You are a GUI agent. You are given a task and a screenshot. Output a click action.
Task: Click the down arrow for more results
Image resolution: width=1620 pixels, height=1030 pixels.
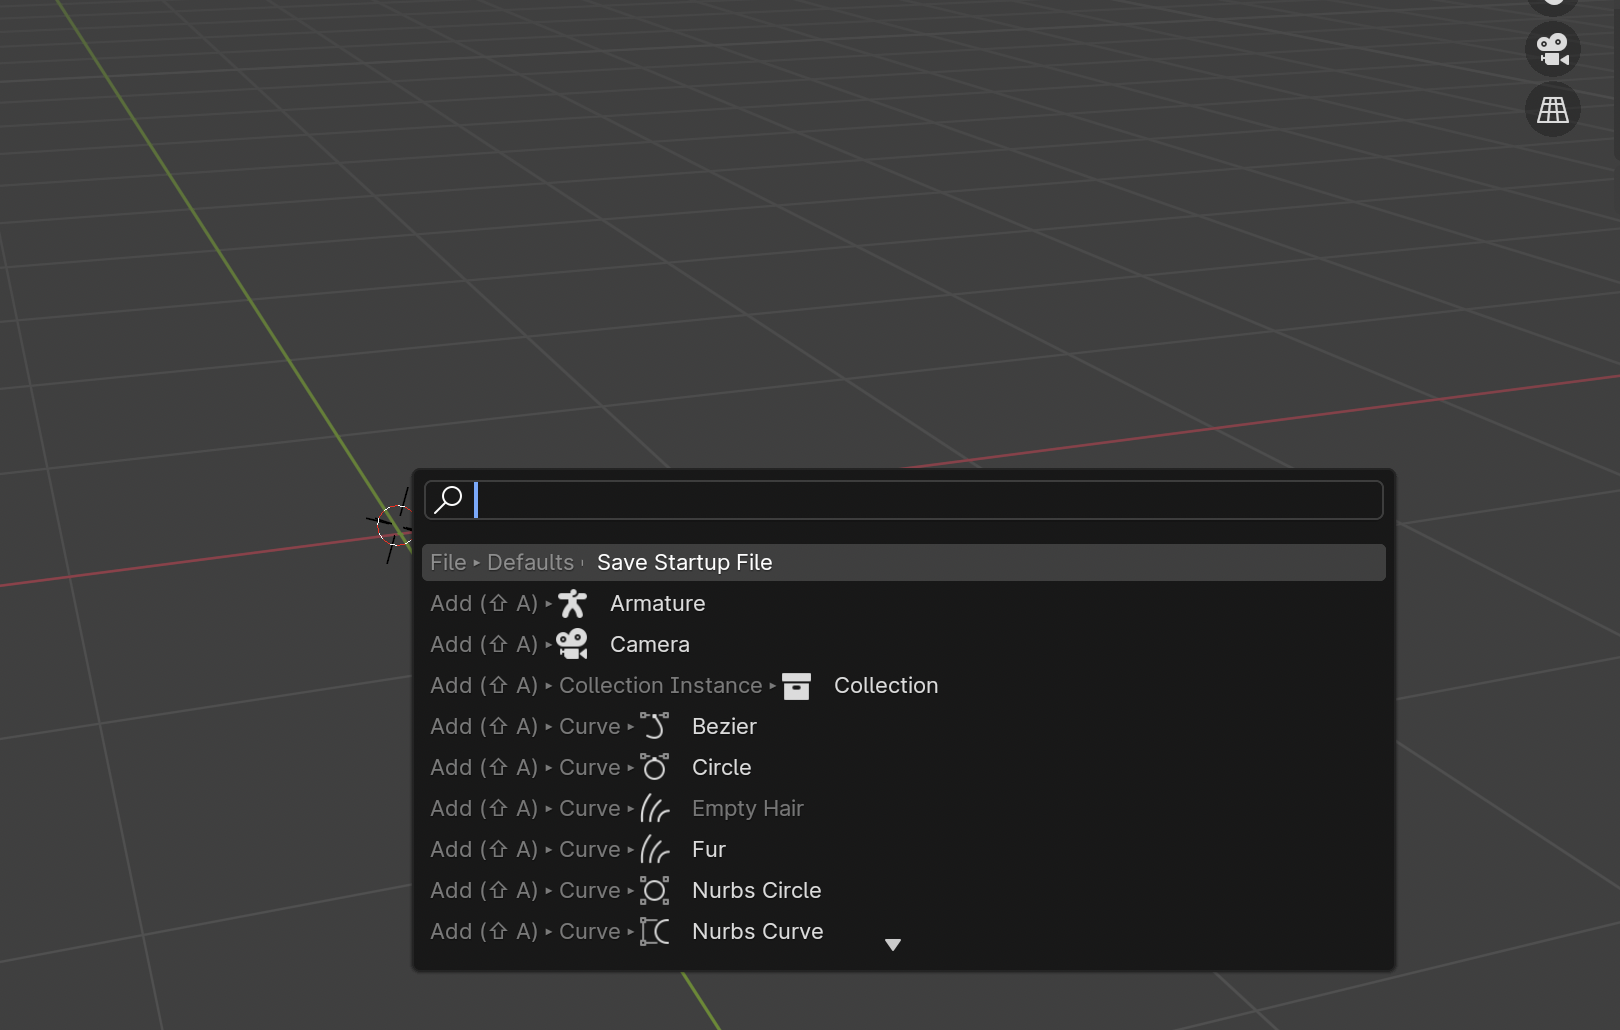point(893,944)
